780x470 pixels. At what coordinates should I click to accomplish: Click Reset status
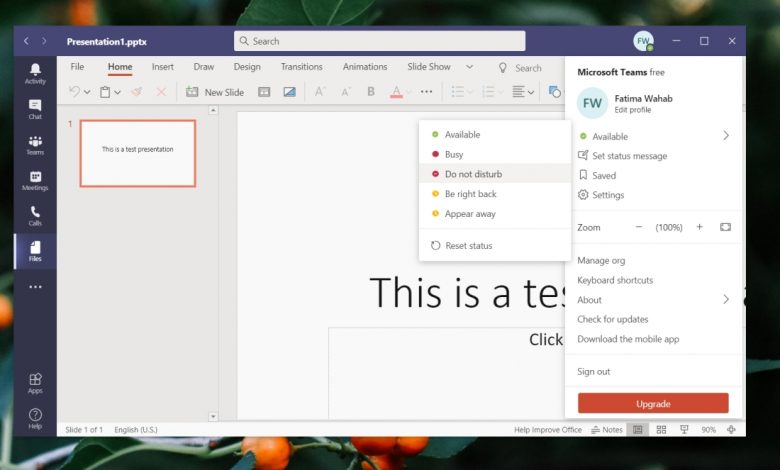pyautogui.click(x=495, y=245)
